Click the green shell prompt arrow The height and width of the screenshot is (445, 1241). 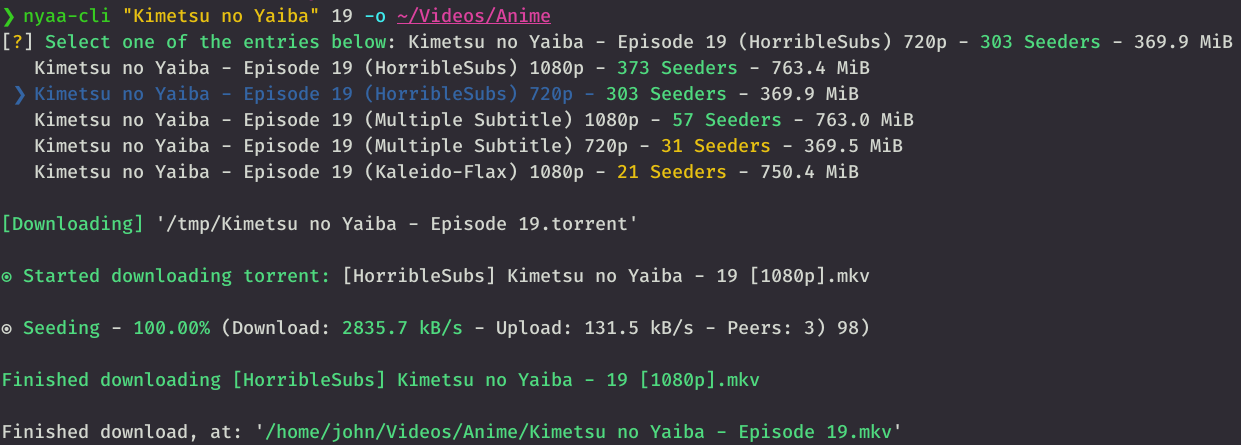click(x=9, y=16)
